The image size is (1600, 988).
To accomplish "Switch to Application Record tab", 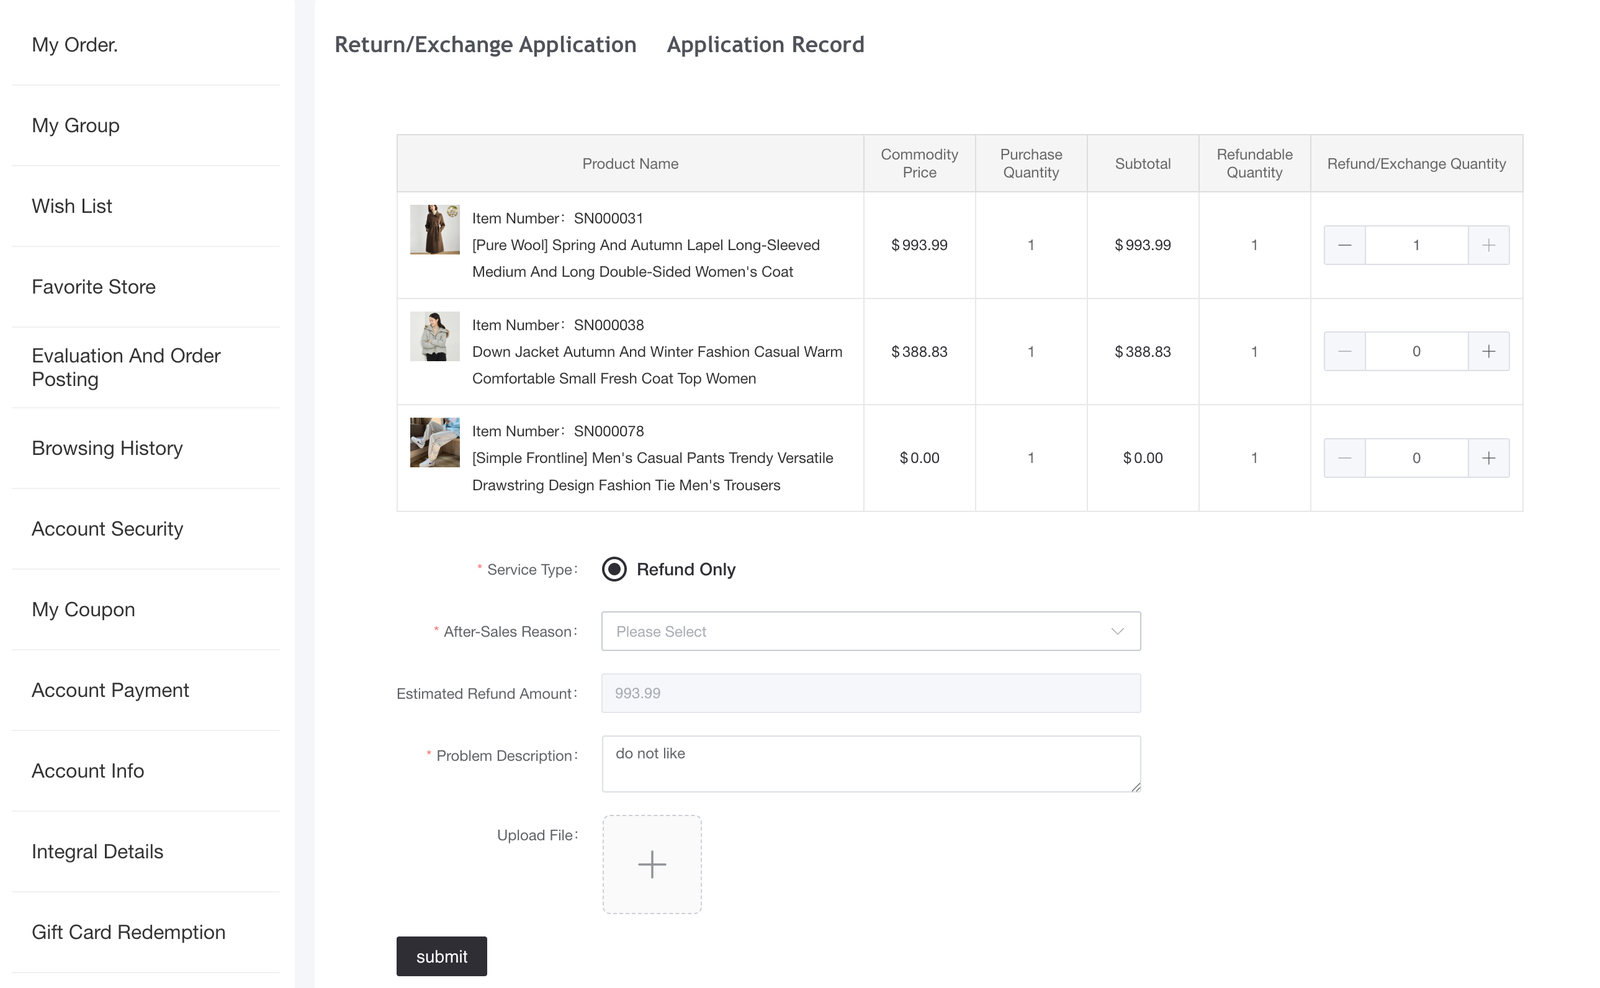I will coord(765,45).
